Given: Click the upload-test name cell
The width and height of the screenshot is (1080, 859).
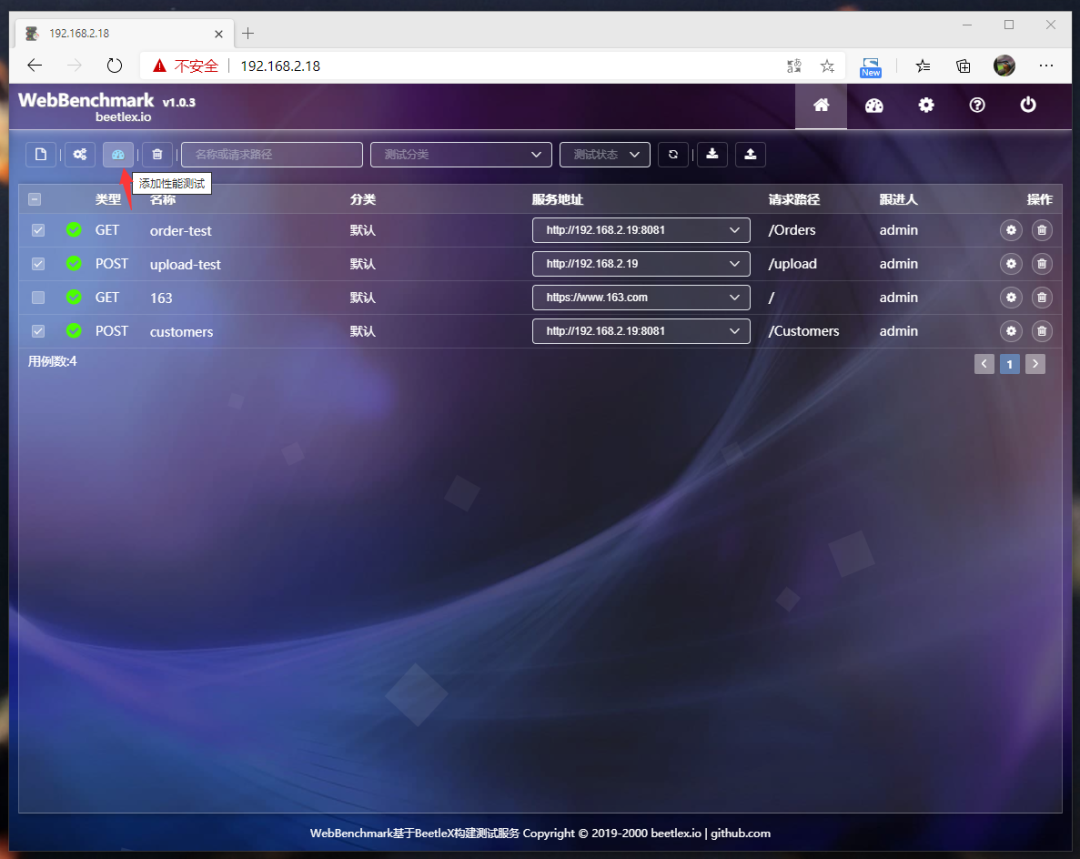Looking at the screenshot, I should 185,265.
